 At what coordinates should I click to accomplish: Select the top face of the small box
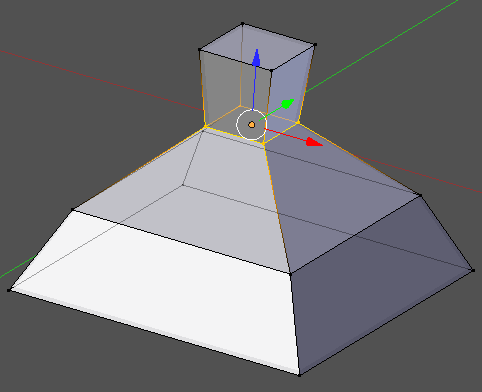257,47
